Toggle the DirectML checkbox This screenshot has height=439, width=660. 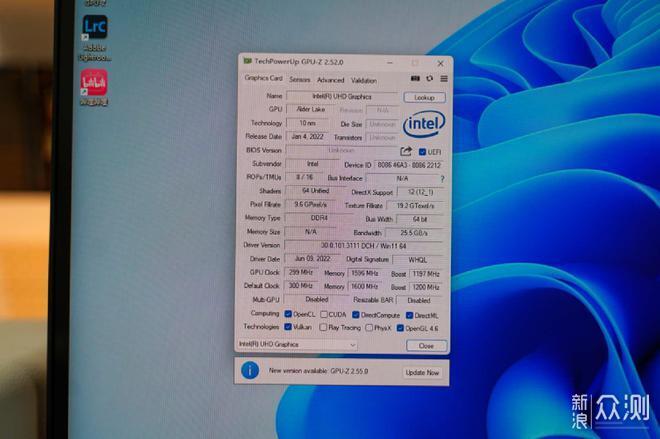pos(409,315)
